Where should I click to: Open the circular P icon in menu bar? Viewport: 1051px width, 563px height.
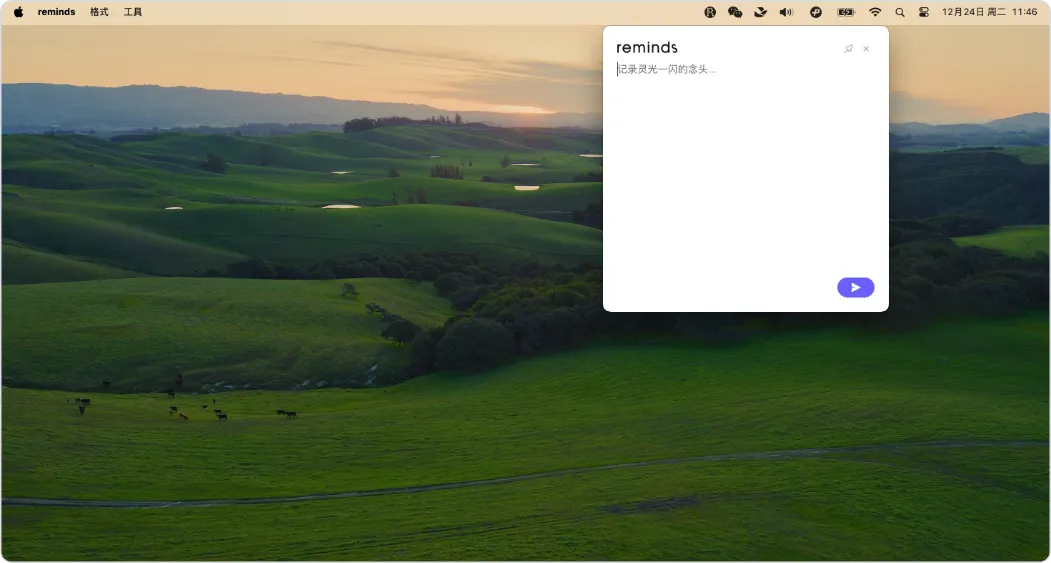tap(816, 12)
